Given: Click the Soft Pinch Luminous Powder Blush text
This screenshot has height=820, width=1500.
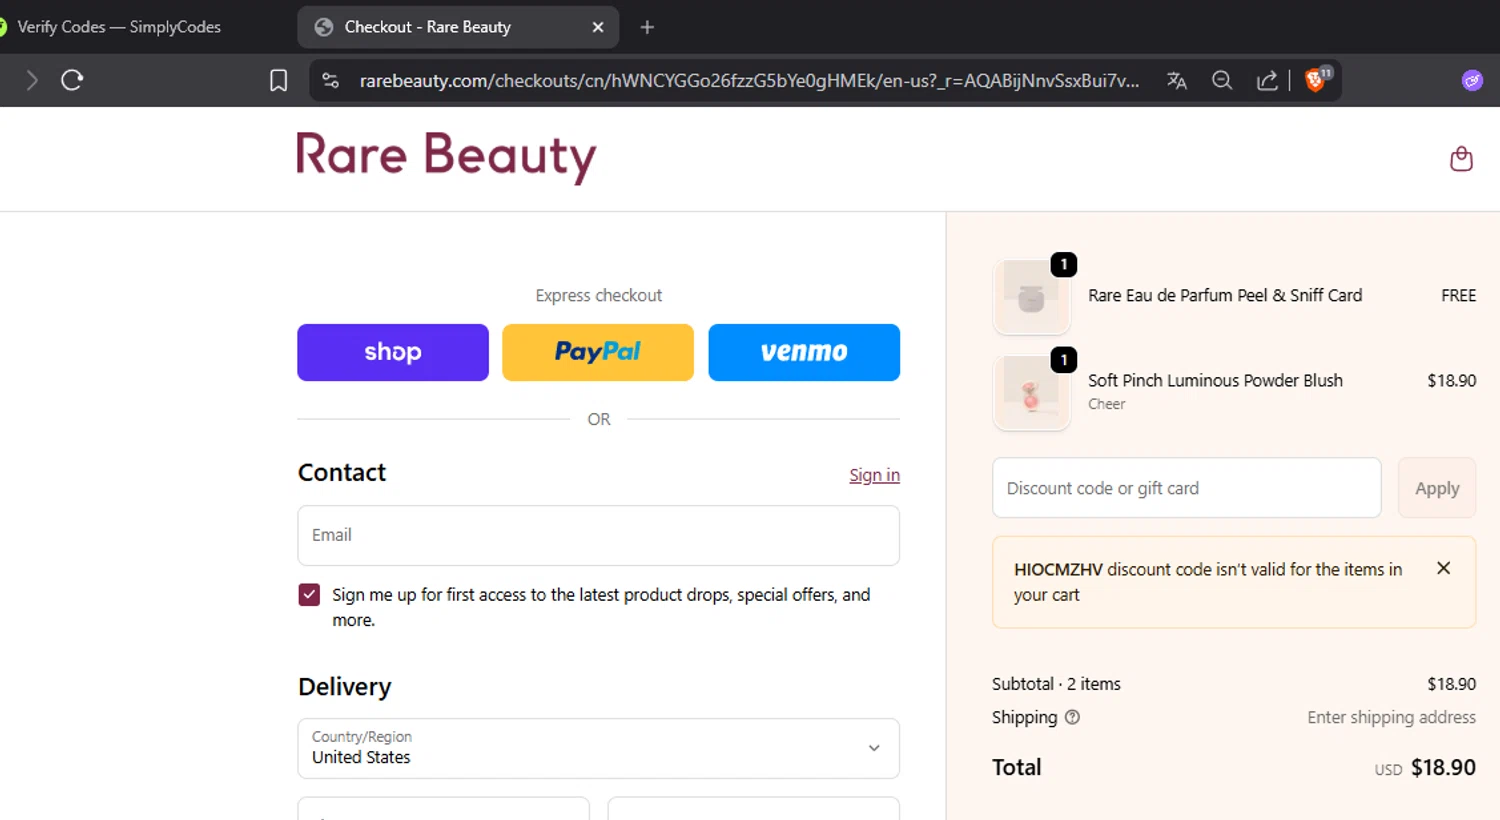Looking at the screenshot, I should click(x=1215, y=380).
